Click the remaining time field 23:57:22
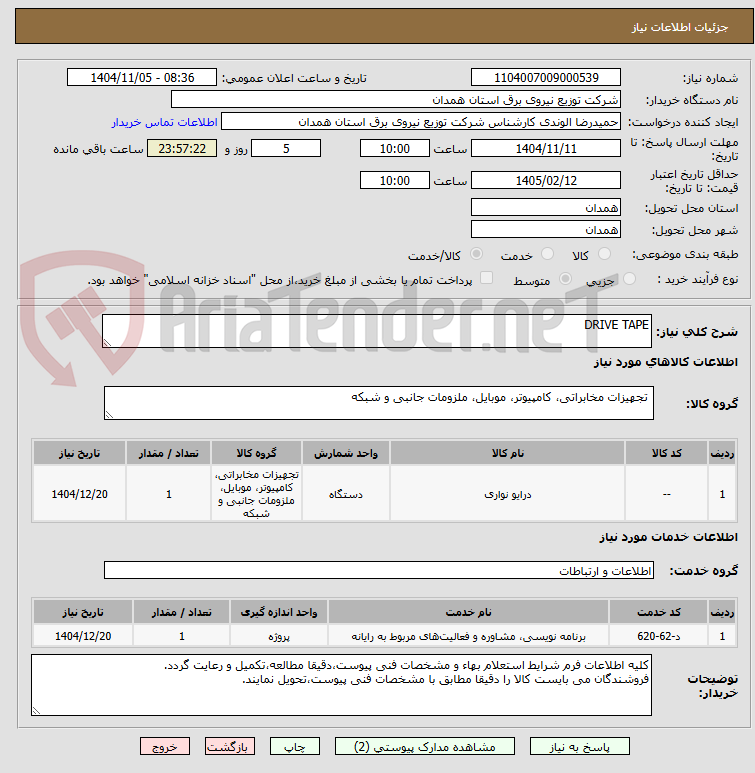The width and height of the screenshot is (755, 773). pyautogui.click(x=182, y=148)
